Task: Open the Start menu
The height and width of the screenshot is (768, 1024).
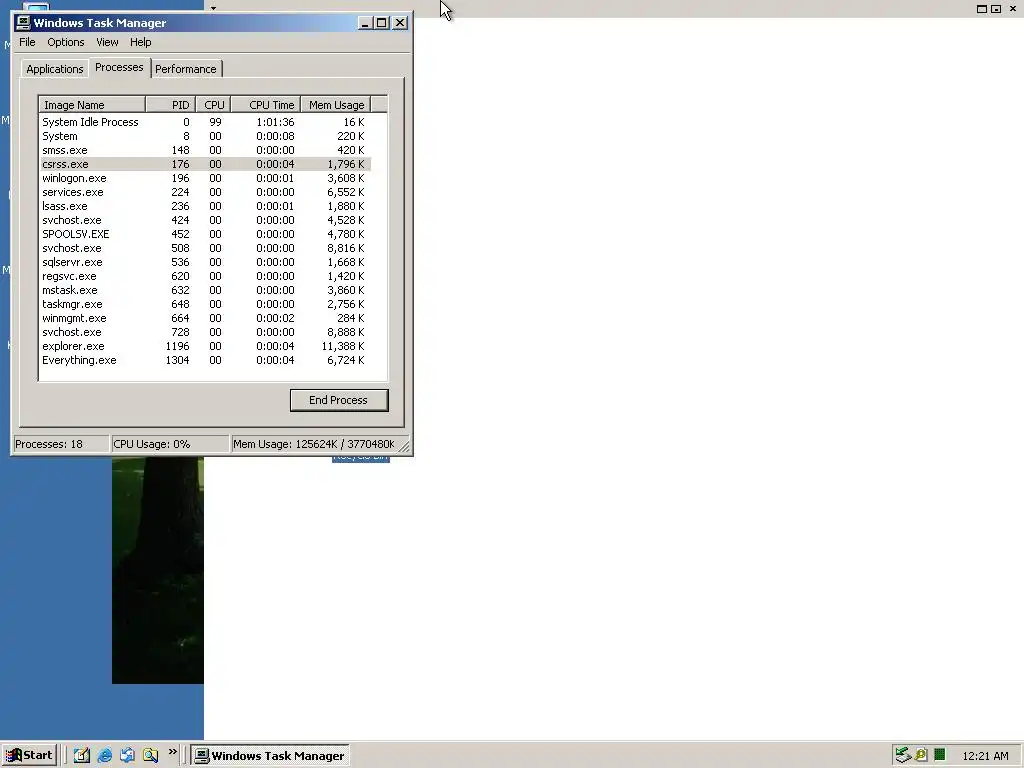Action: 29,755
